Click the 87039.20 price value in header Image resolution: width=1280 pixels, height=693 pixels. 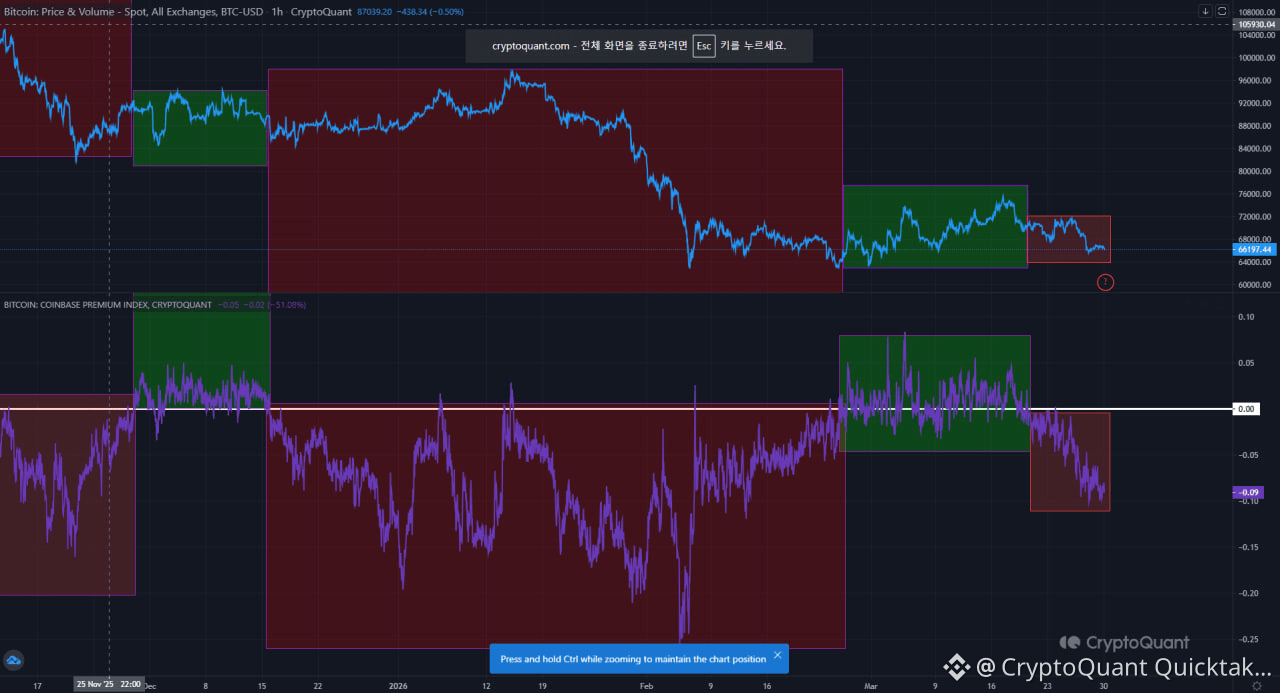[372, 11]
